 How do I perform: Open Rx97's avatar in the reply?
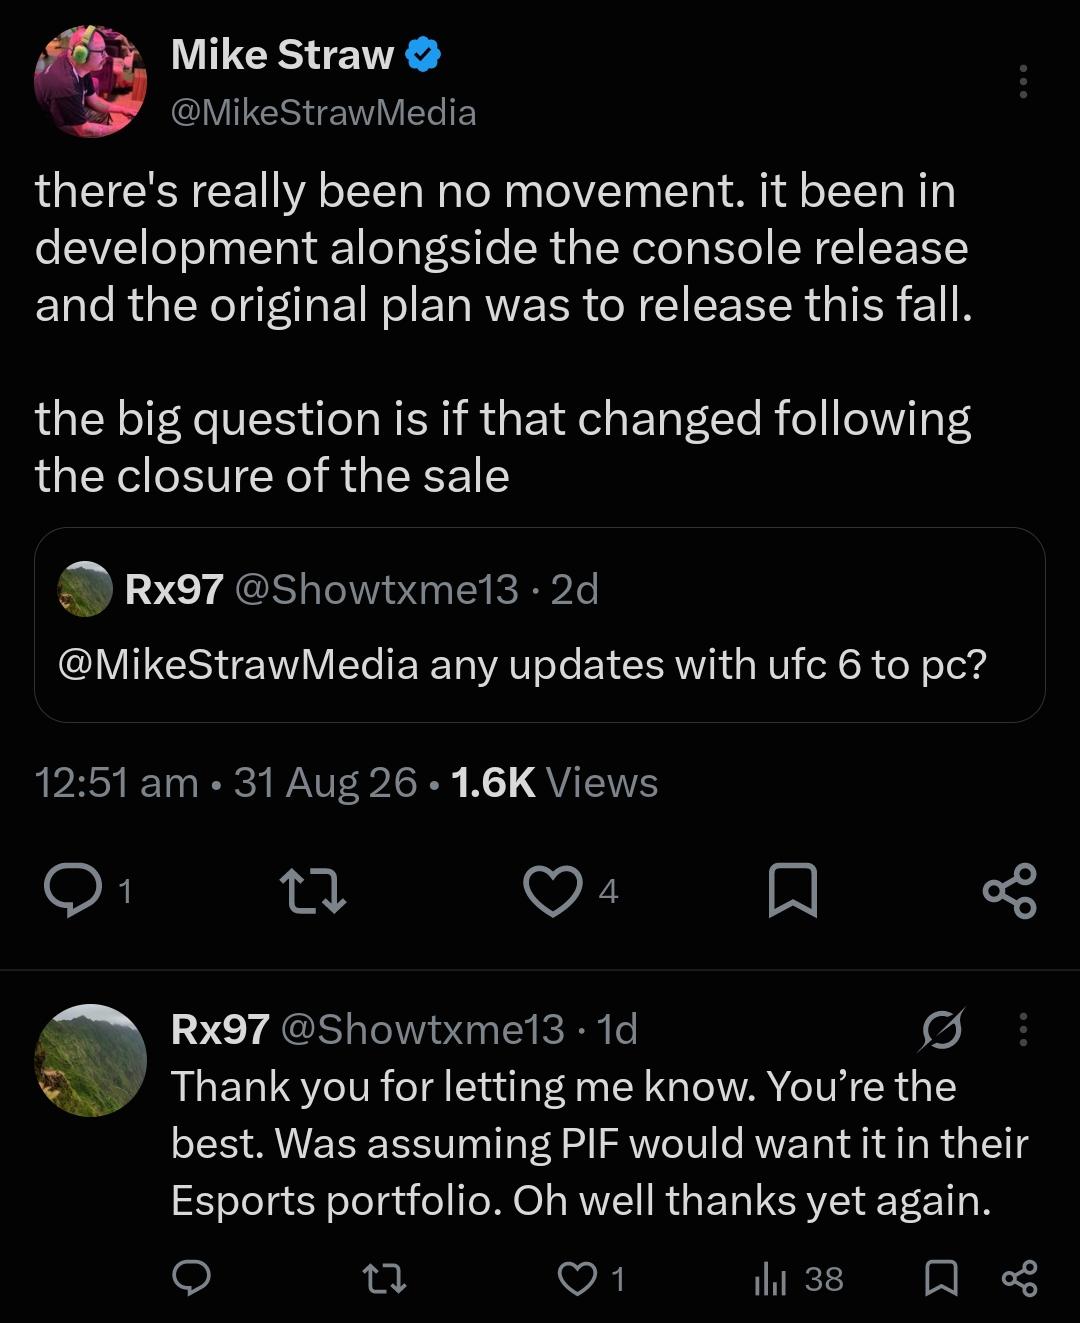point(90,1060)
